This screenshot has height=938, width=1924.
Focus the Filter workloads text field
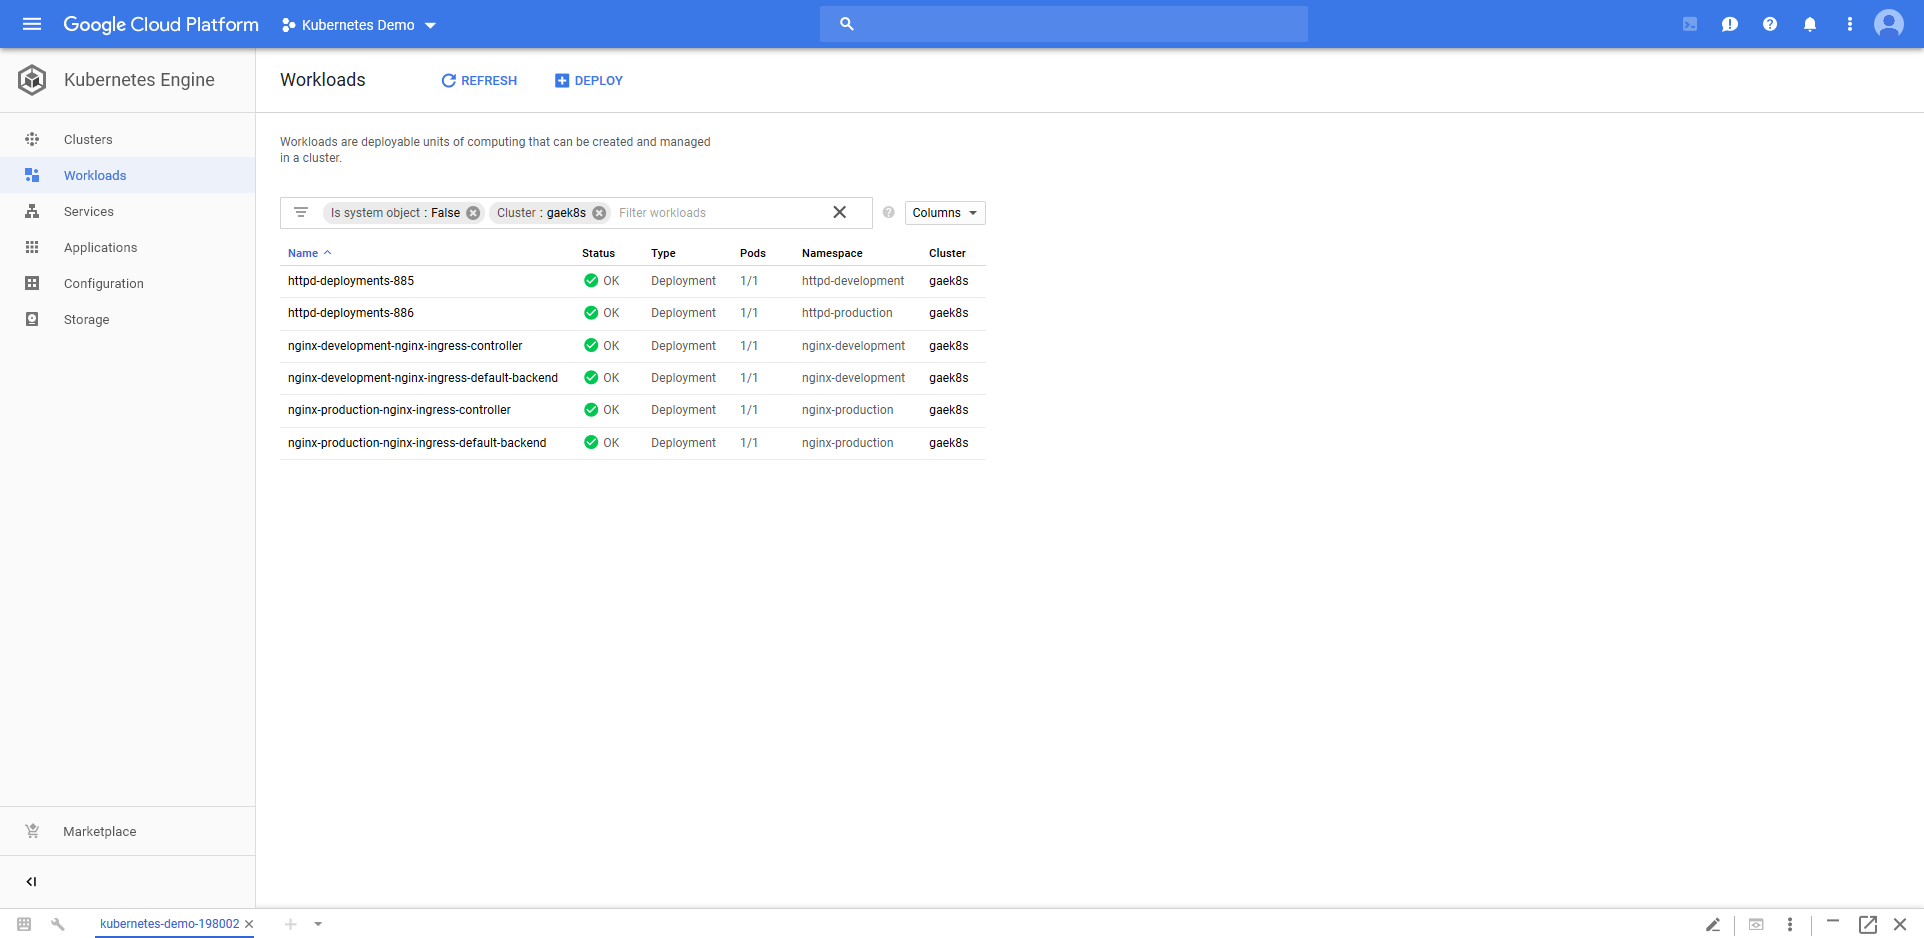[x=720, y=213]
